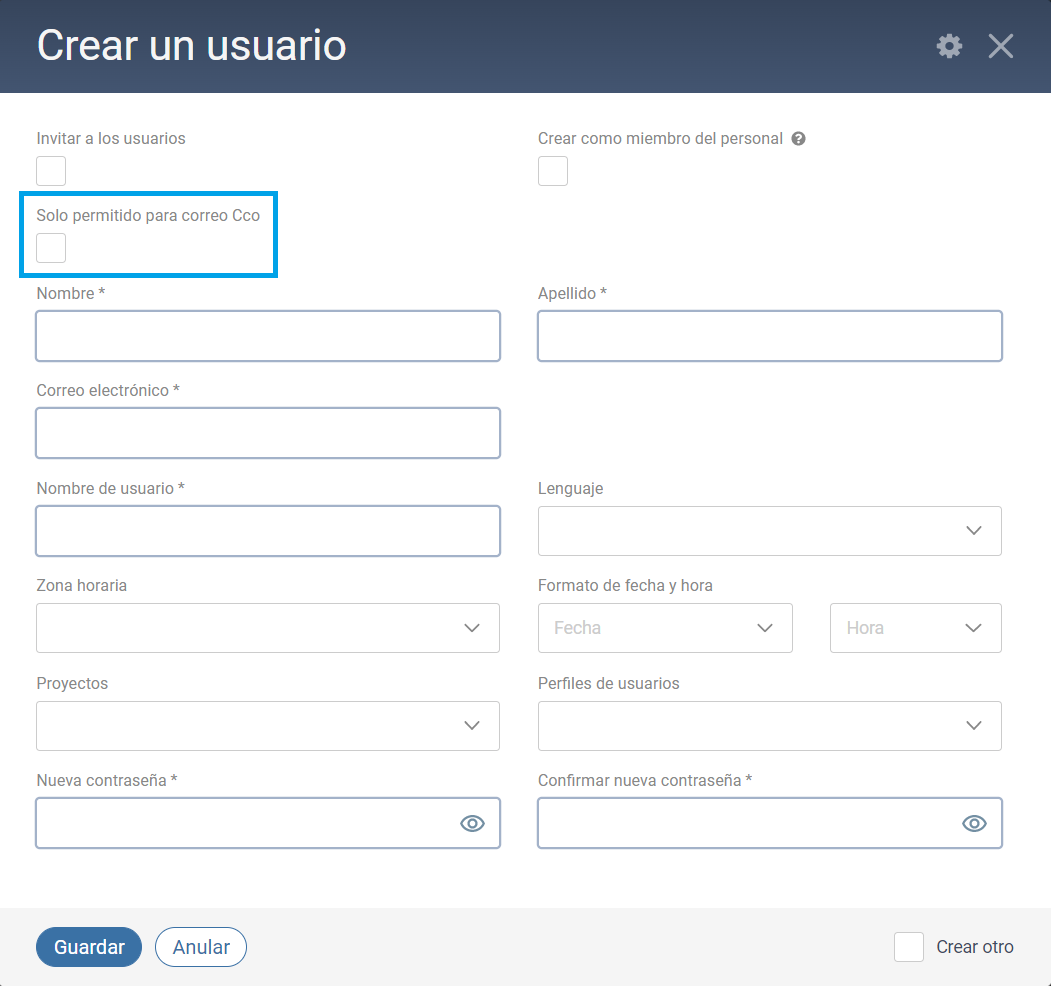This screenshot has height=986, width=1051.
Task: Tick Solo permitido para correo Cco checkbox
Action: click(51, 248)
